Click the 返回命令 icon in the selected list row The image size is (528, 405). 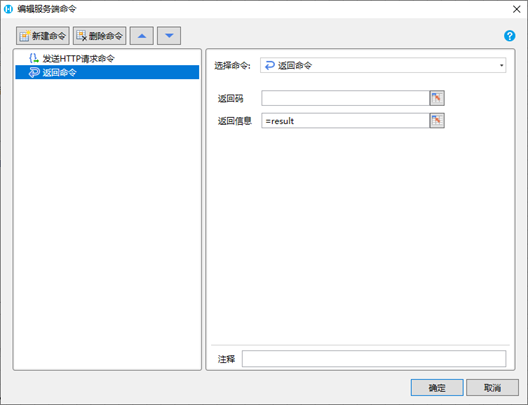tap(34, 72)
